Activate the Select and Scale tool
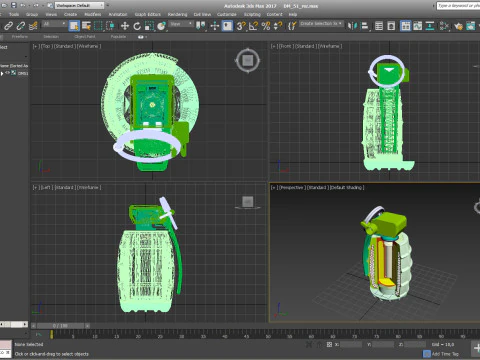Screen dimensions: 480x360 149,26
